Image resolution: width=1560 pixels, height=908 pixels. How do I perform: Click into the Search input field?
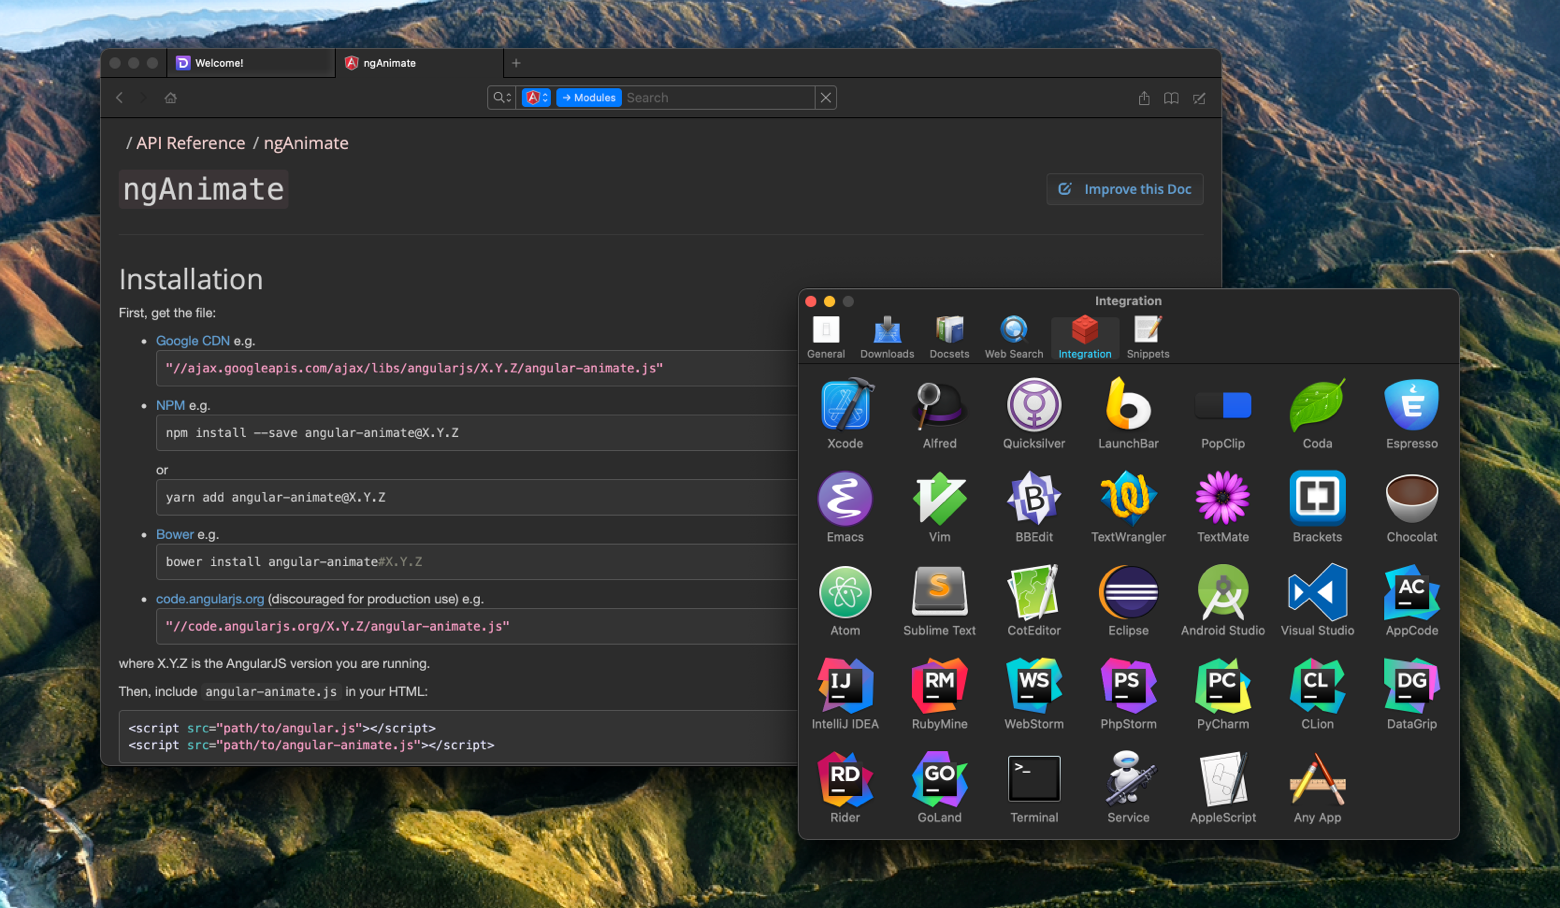click(718, 98)
